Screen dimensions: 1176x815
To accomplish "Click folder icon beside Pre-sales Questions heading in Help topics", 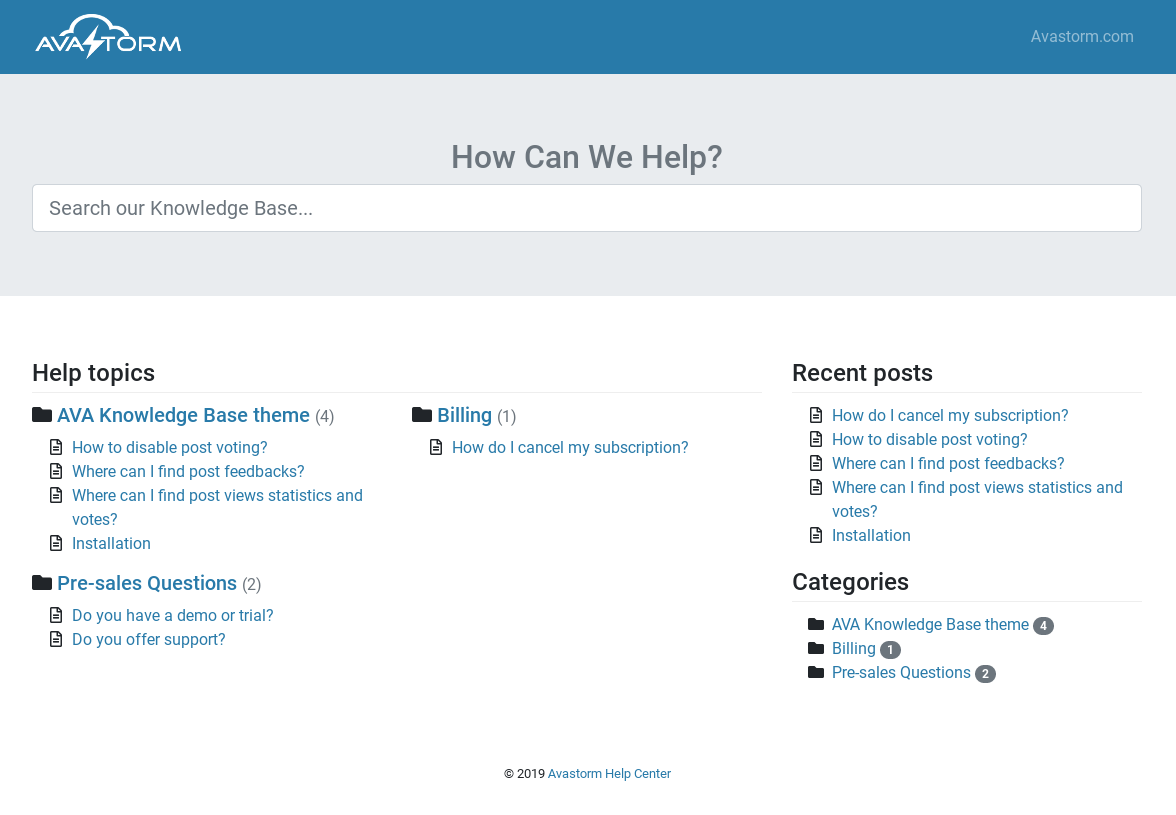I will (x=42, y=583).
